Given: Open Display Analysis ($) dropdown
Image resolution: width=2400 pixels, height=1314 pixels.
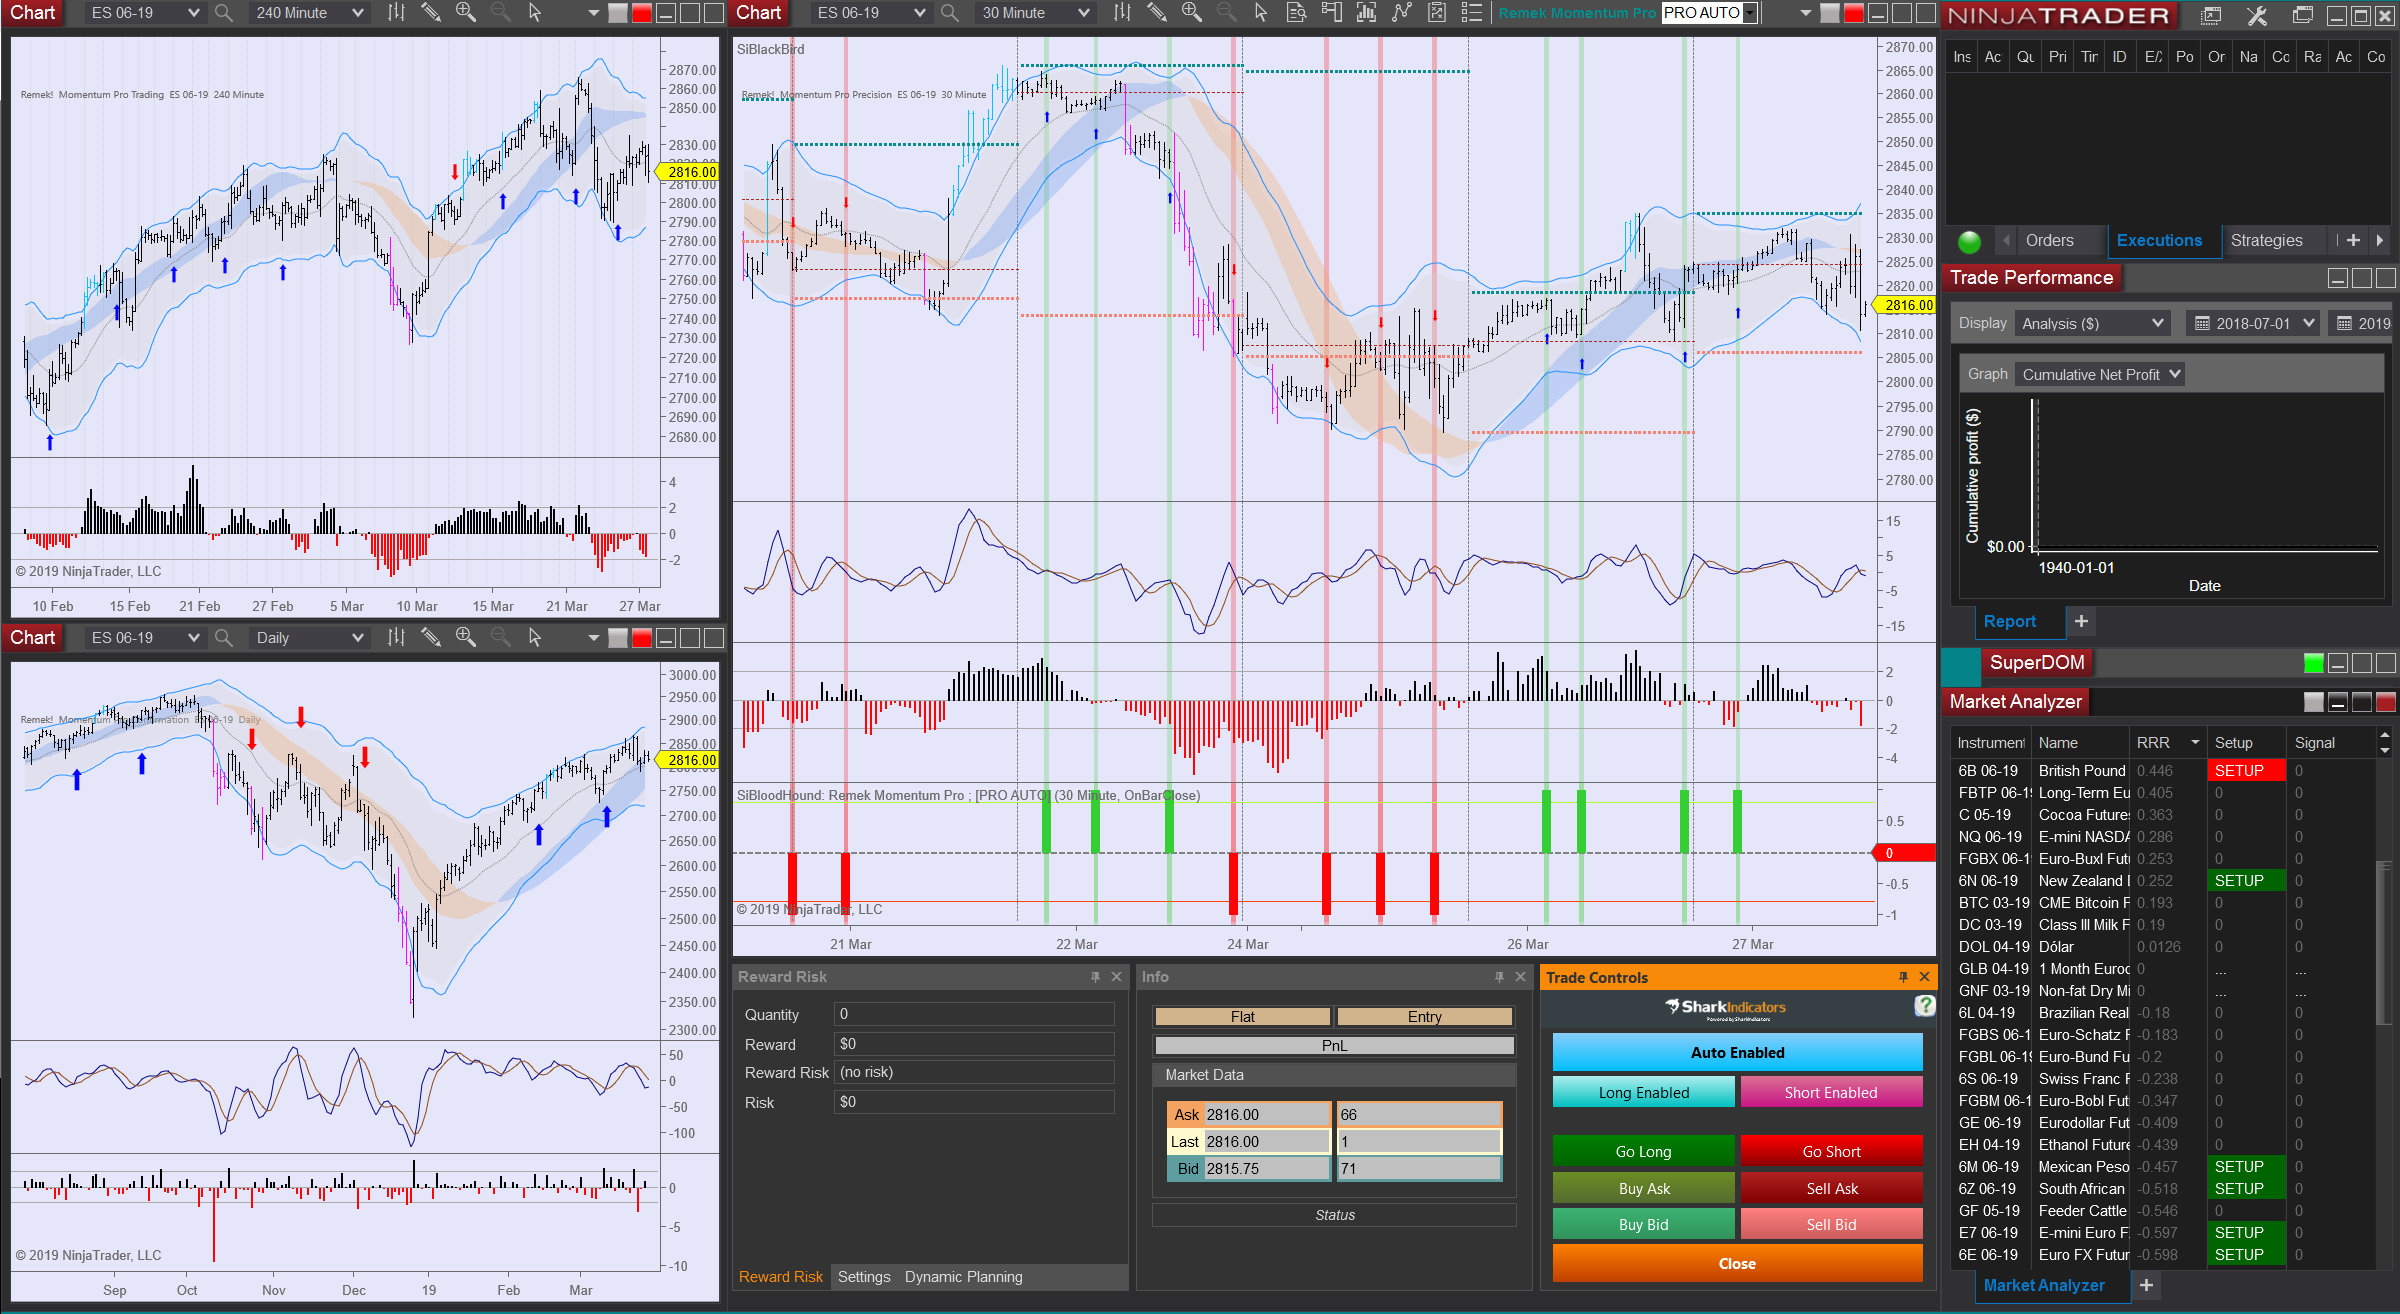Looking at the screenshot, I should click(x=2092, y=323).
